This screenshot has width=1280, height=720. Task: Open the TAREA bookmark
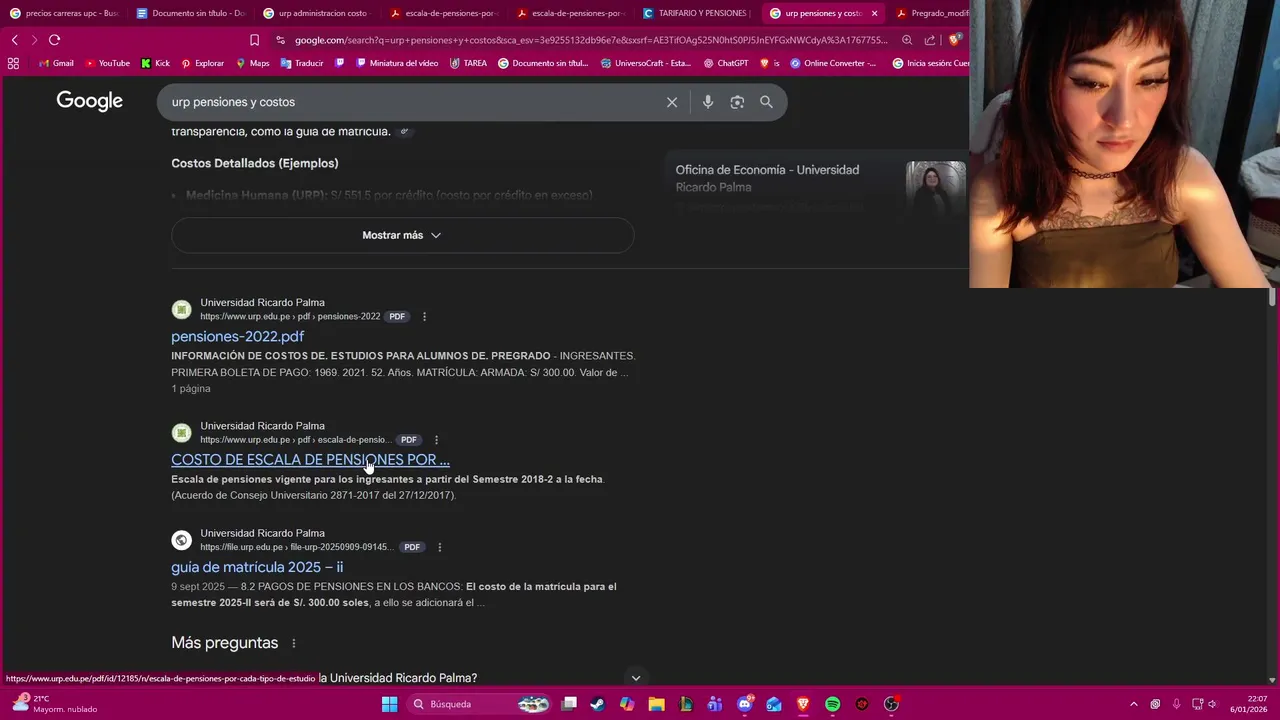[x=468, y=63]
